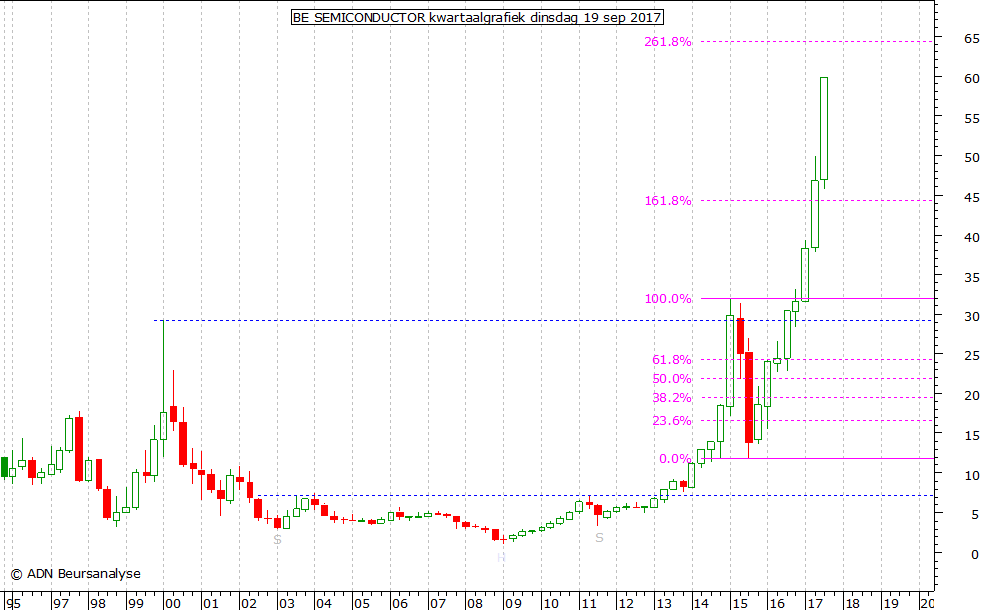Click price axis value 60
Viewport: 982px width, 610px height.
click(971, 79)
